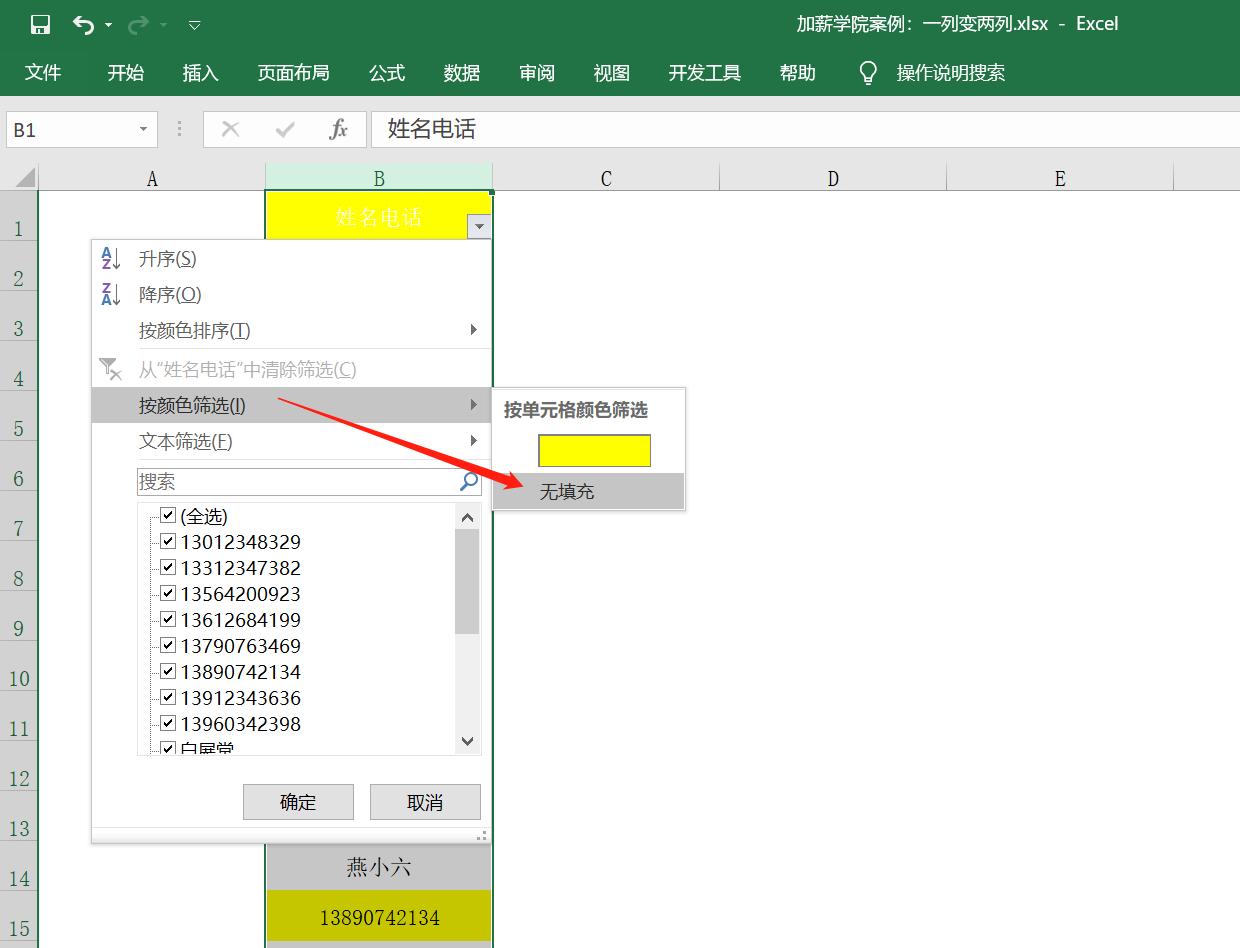The image size is (1240, 948).
Task: Click the 确定 confirm button
Action: (x=298, y=801)
